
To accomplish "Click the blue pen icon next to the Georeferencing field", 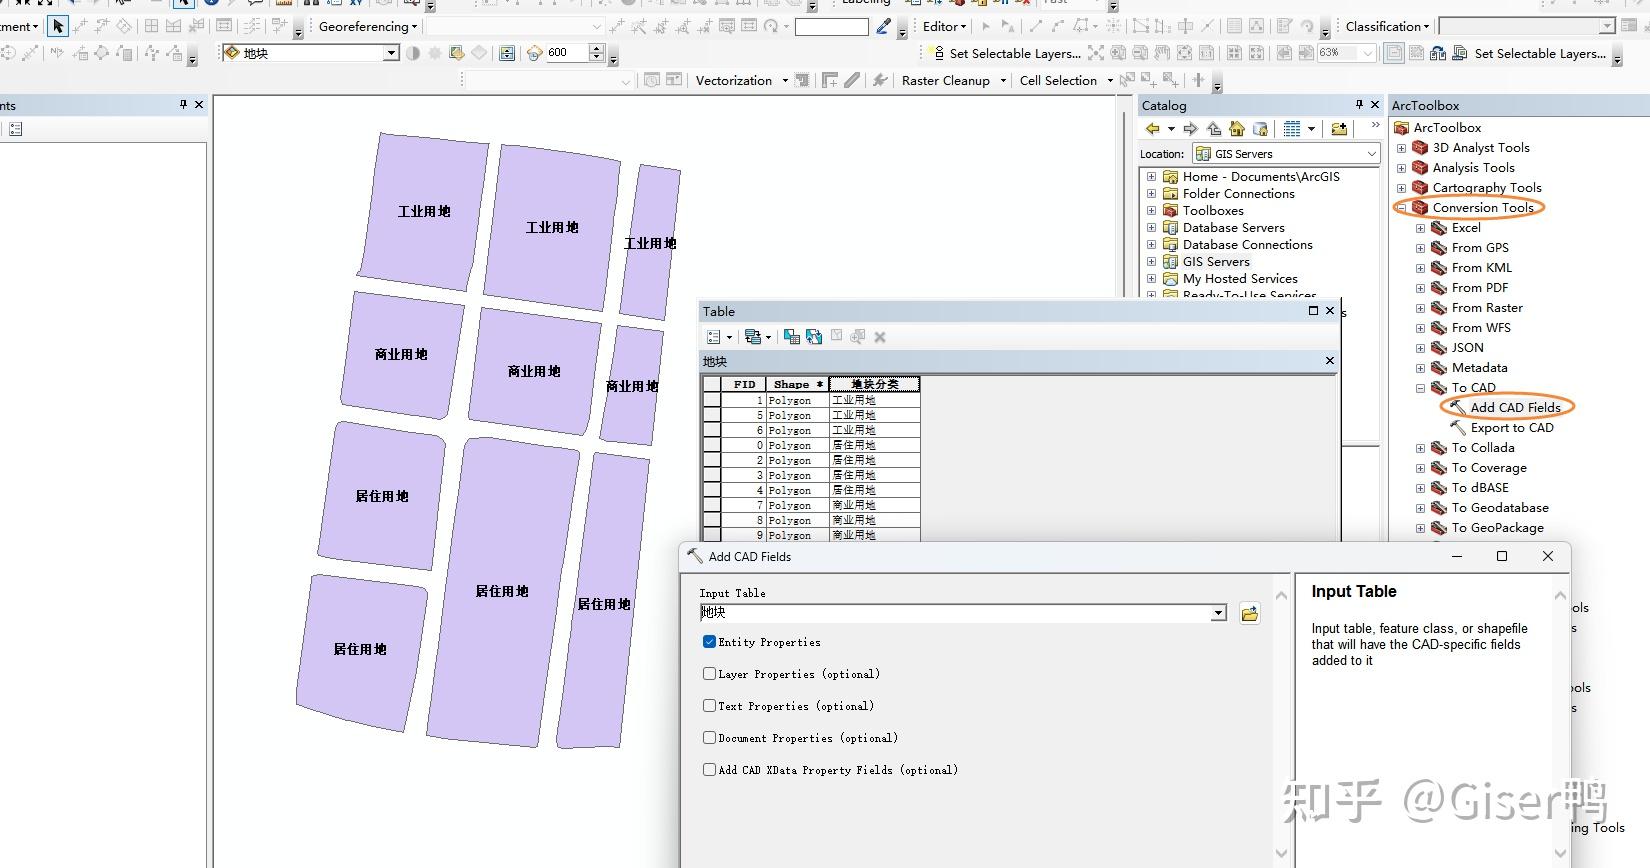I will pyautogui.click(x=883, y=27).
